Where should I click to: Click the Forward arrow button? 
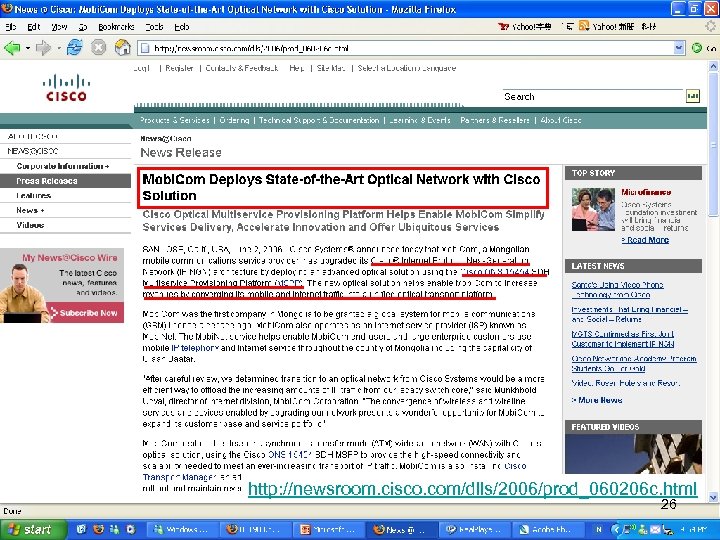tap(43, 48)
